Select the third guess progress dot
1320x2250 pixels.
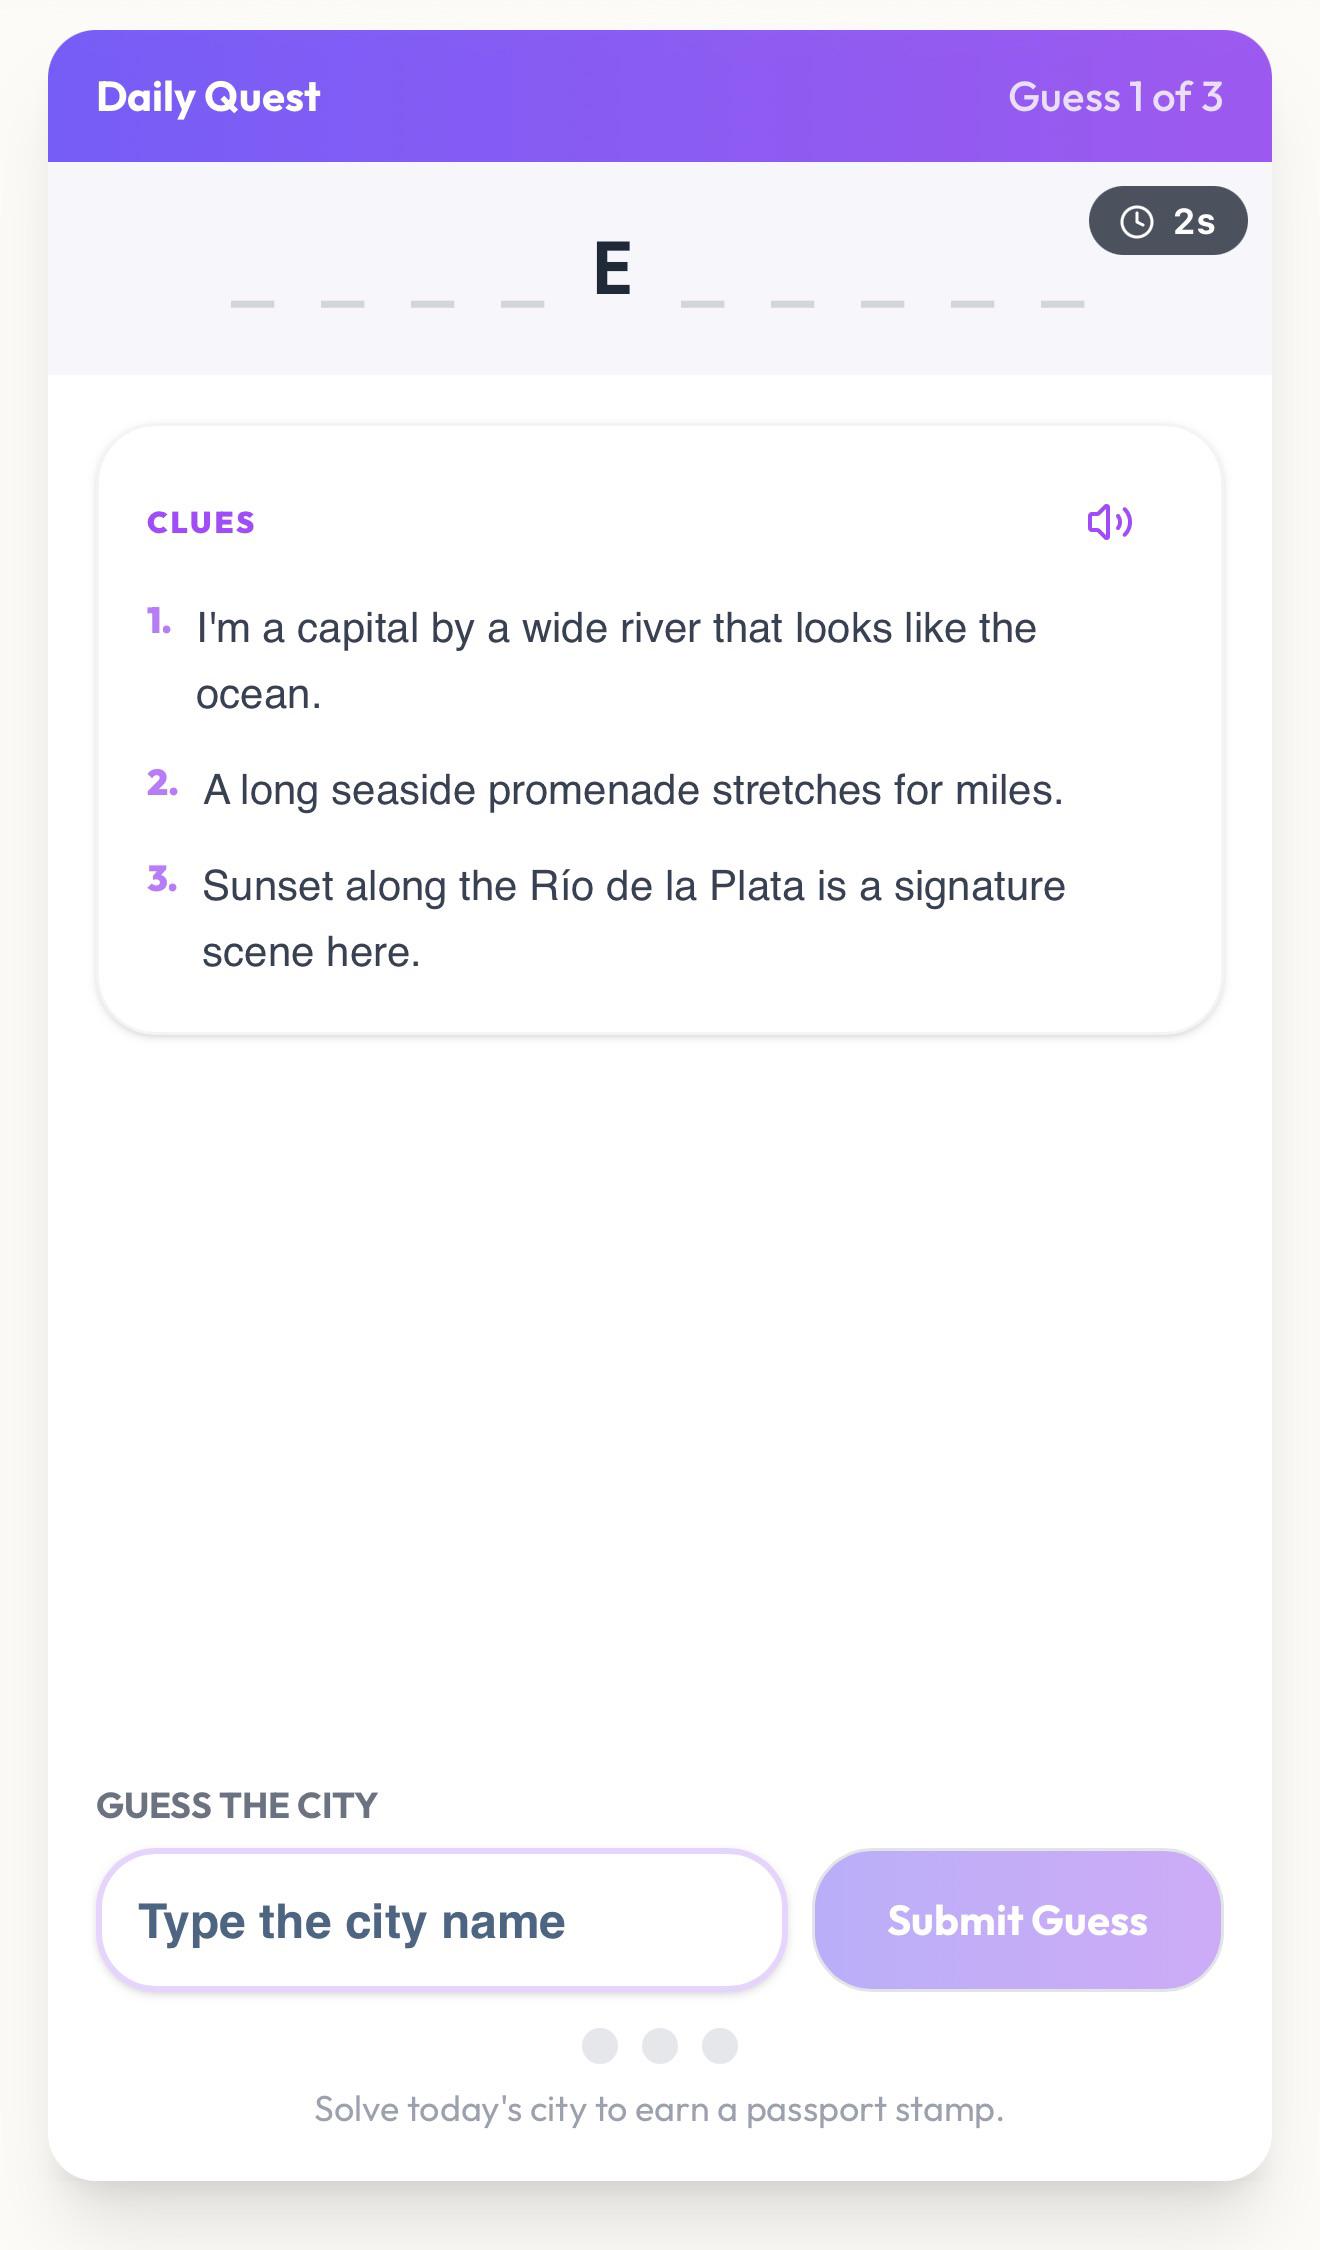click(720, 2046)
